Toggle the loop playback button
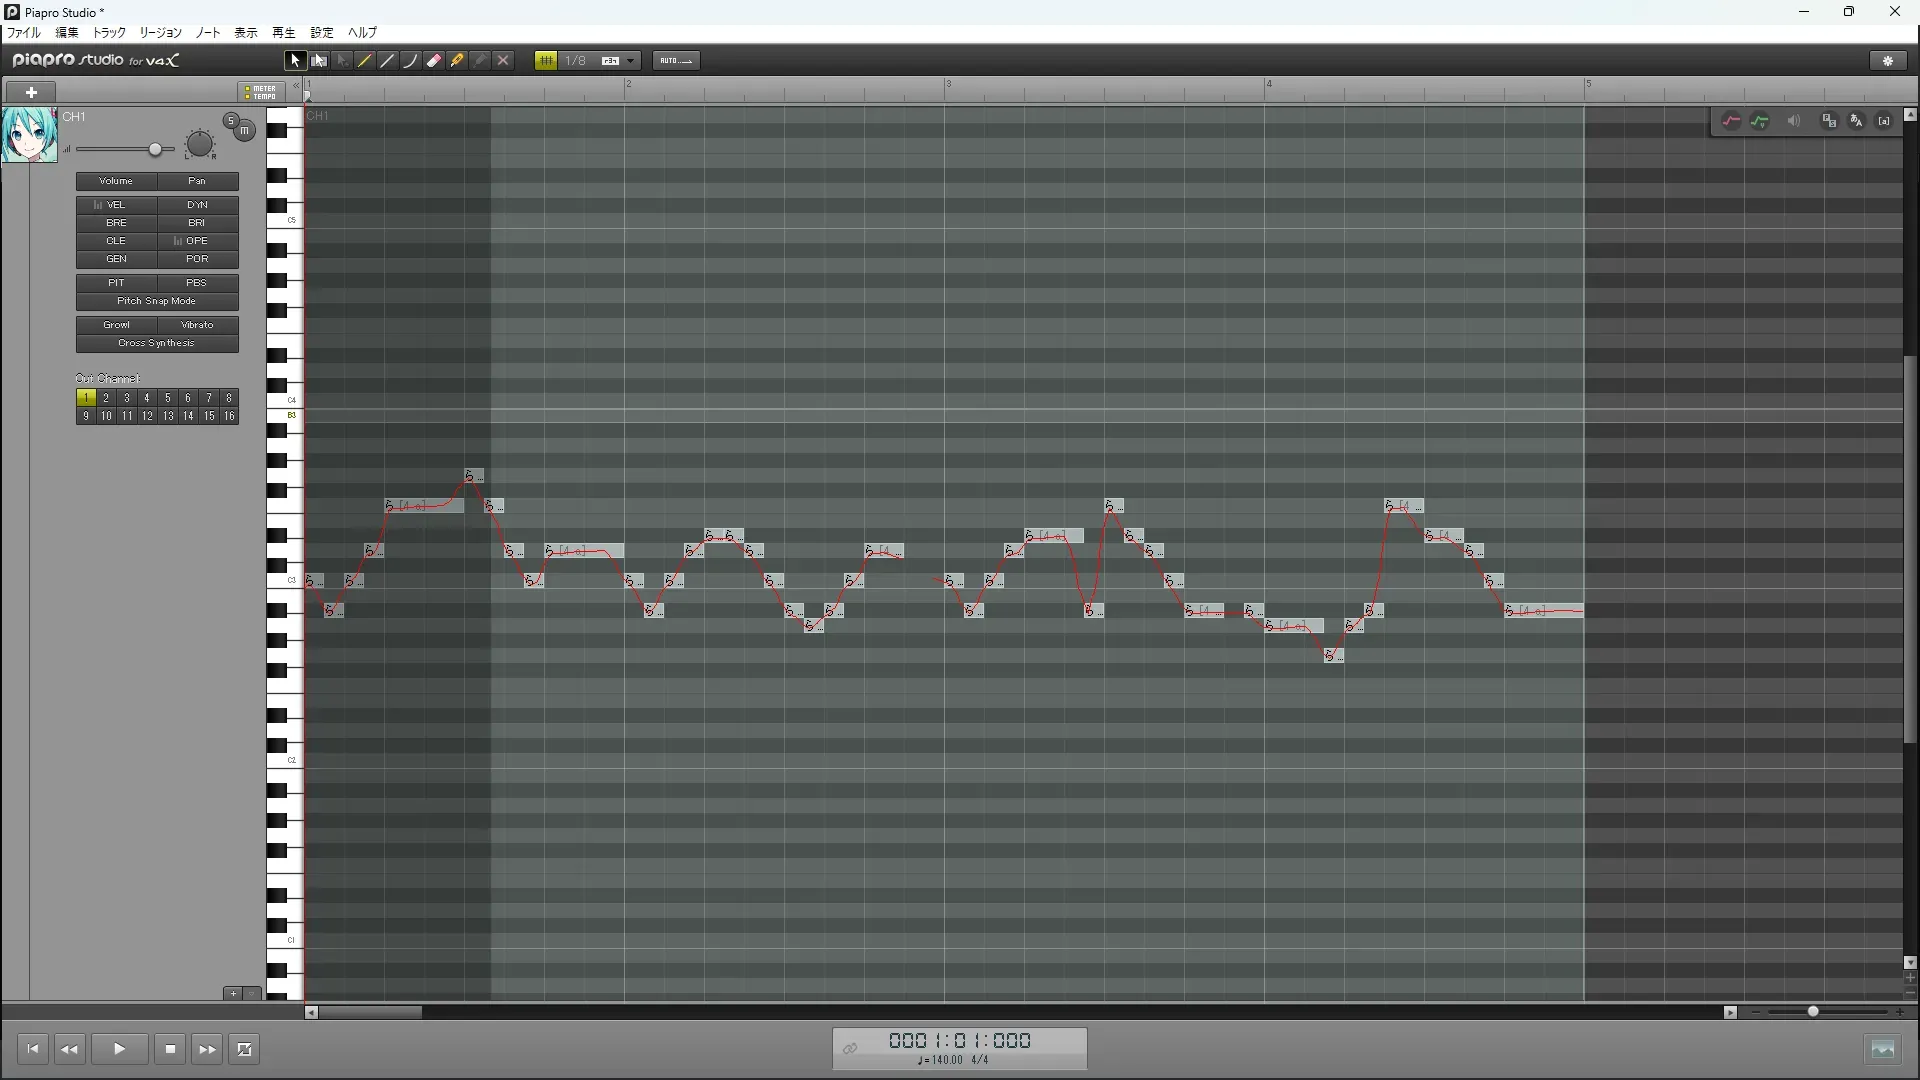 (x=244, y=1049)
